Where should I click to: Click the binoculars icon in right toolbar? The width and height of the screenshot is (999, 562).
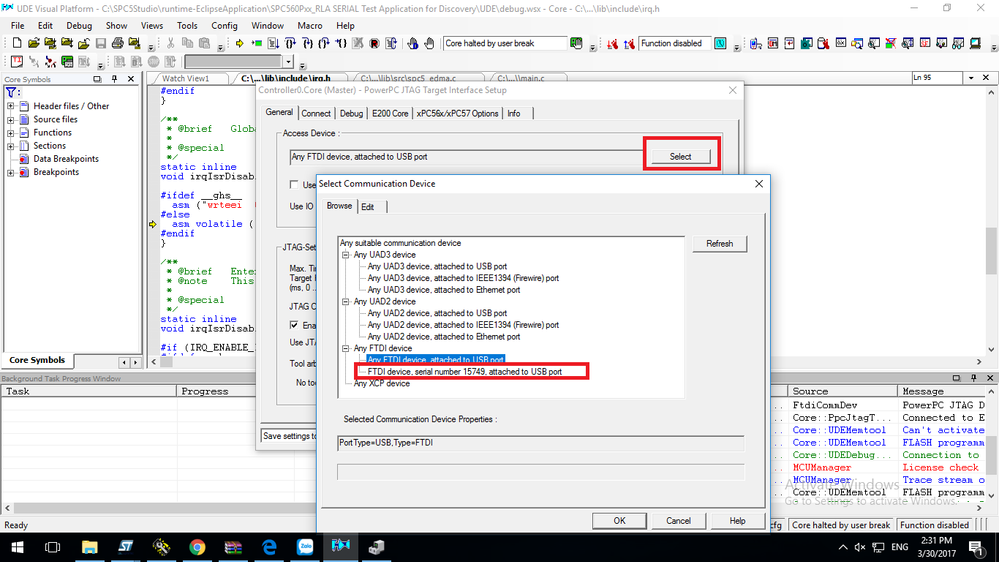pyautogui.click(x=958, y=43)
